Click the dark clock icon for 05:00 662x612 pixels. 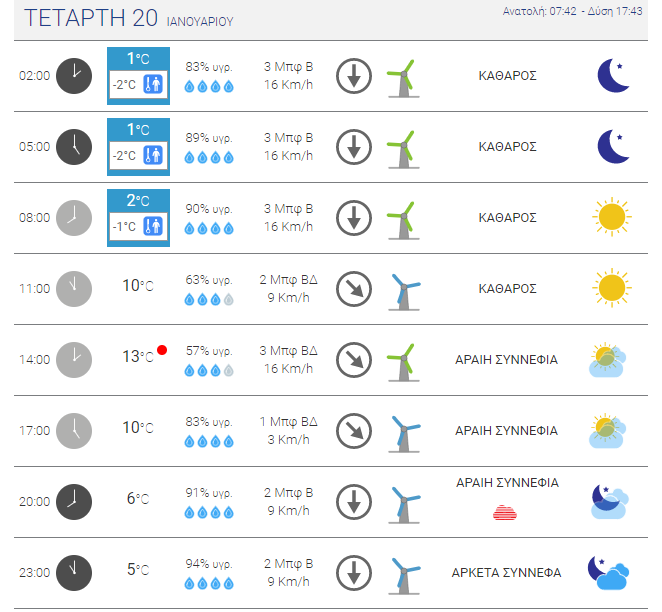[74, 147]
